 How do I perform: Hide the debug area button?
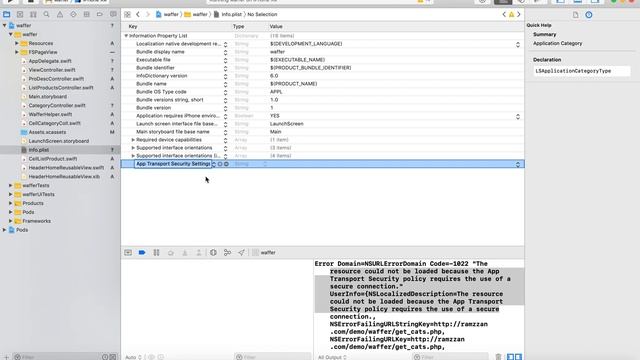[x=128, y=253]
